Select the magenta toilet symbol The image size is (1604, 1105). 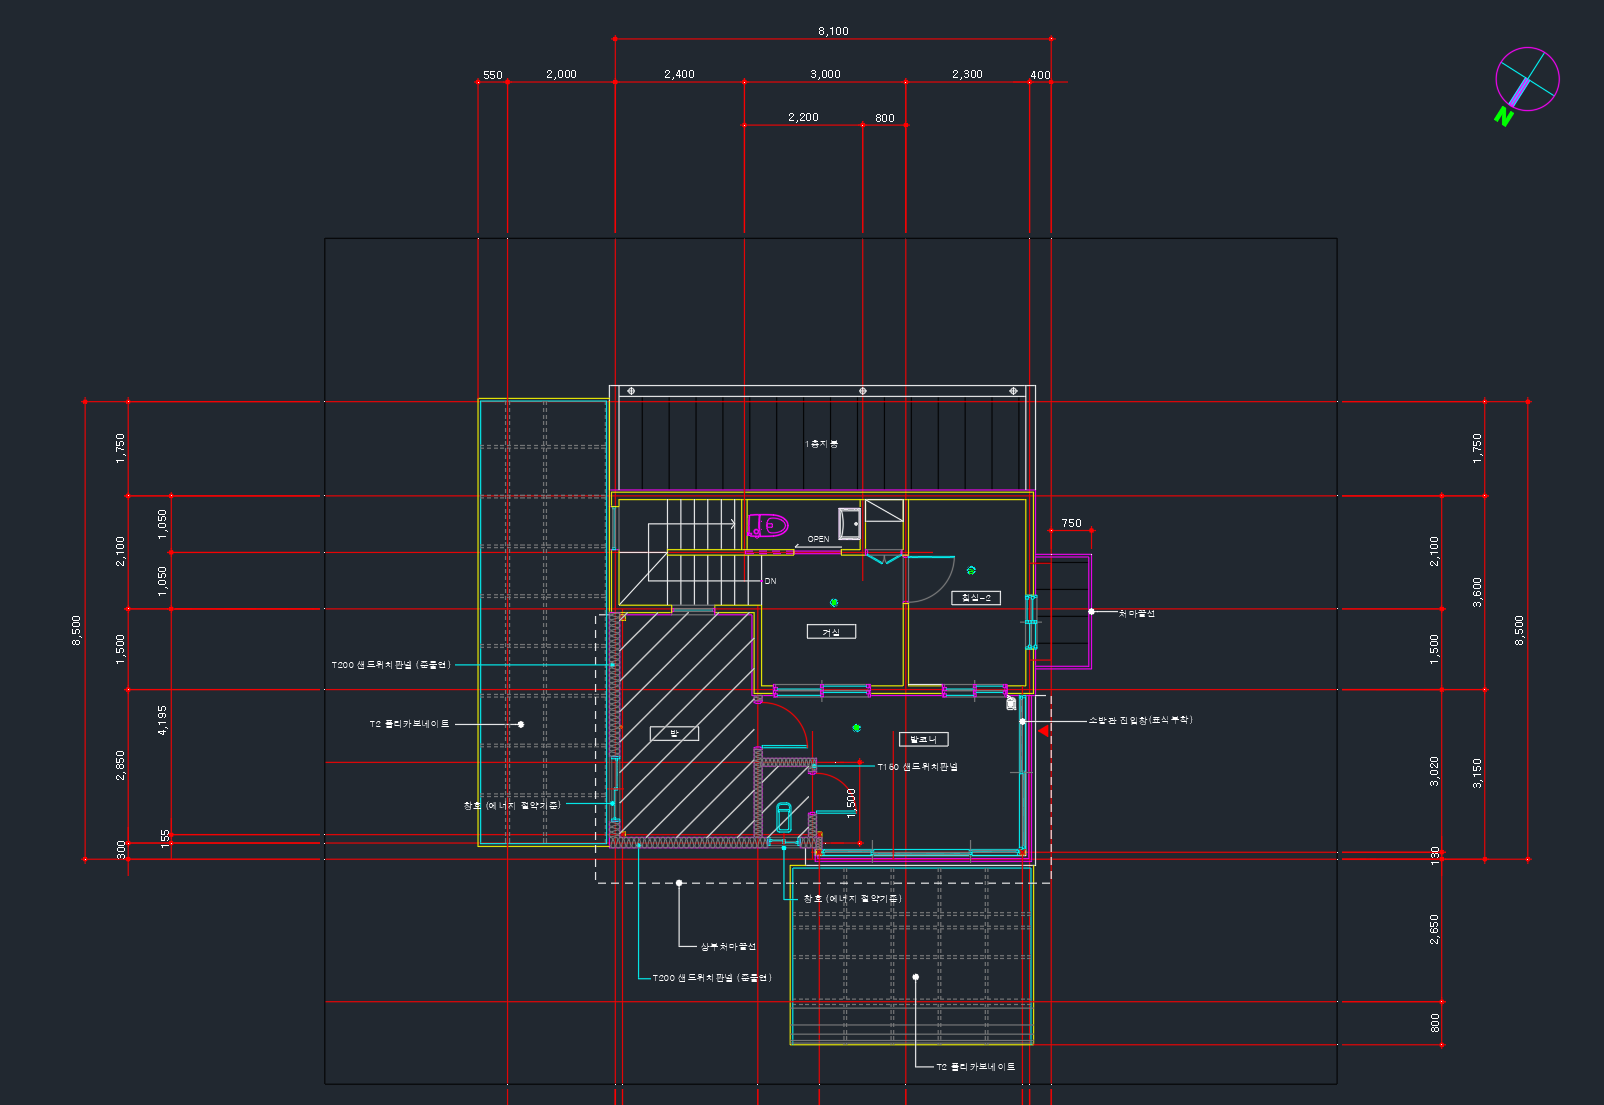click(x=768, y=525)
